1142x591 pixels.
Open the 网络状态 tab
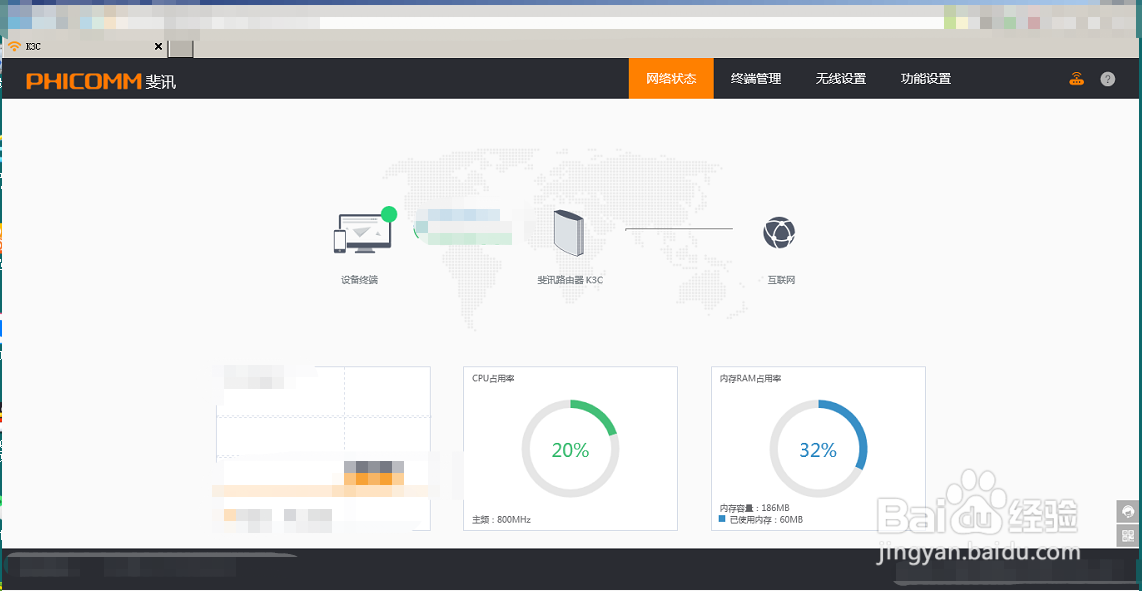coord(671,79)
